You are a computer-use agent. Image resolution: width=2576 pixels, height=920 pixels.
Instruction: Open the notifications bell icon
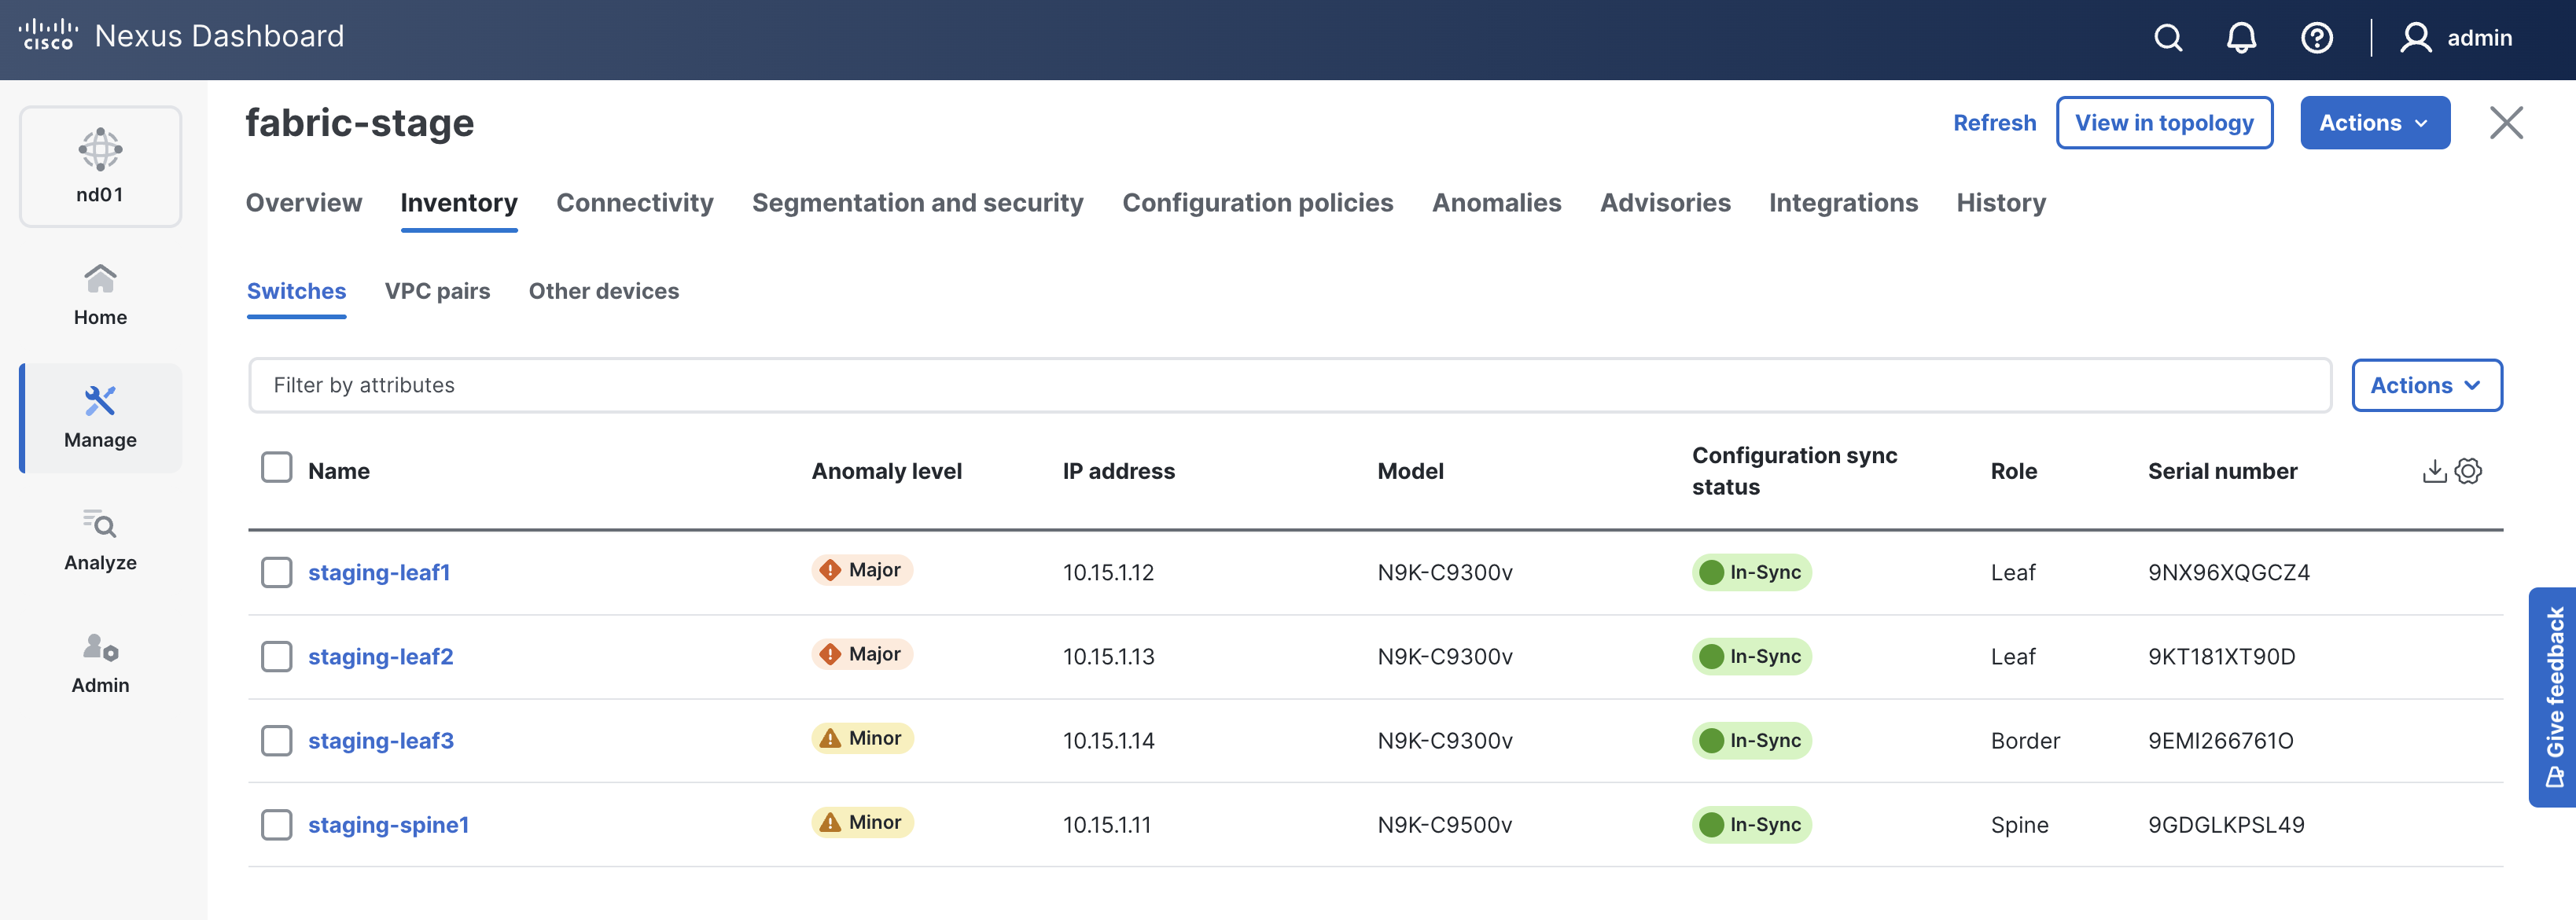pos(2241,38)
